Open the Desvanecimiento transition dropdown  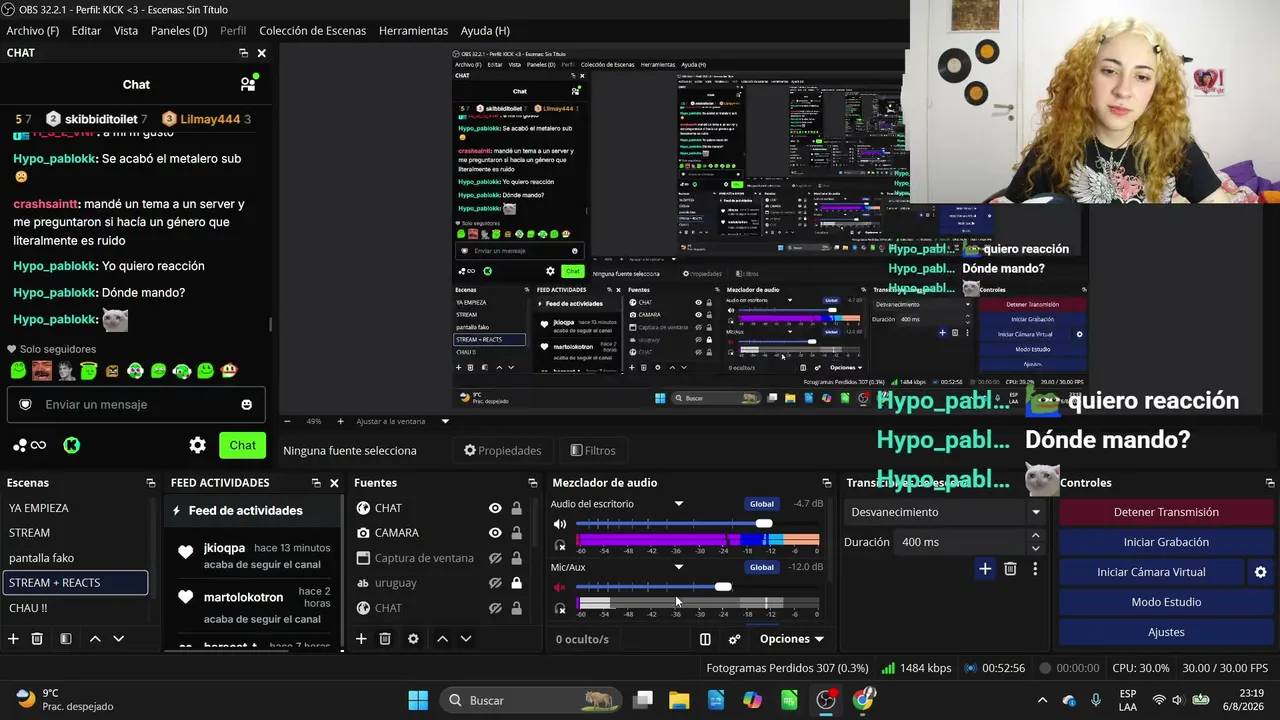click(944, 512)
